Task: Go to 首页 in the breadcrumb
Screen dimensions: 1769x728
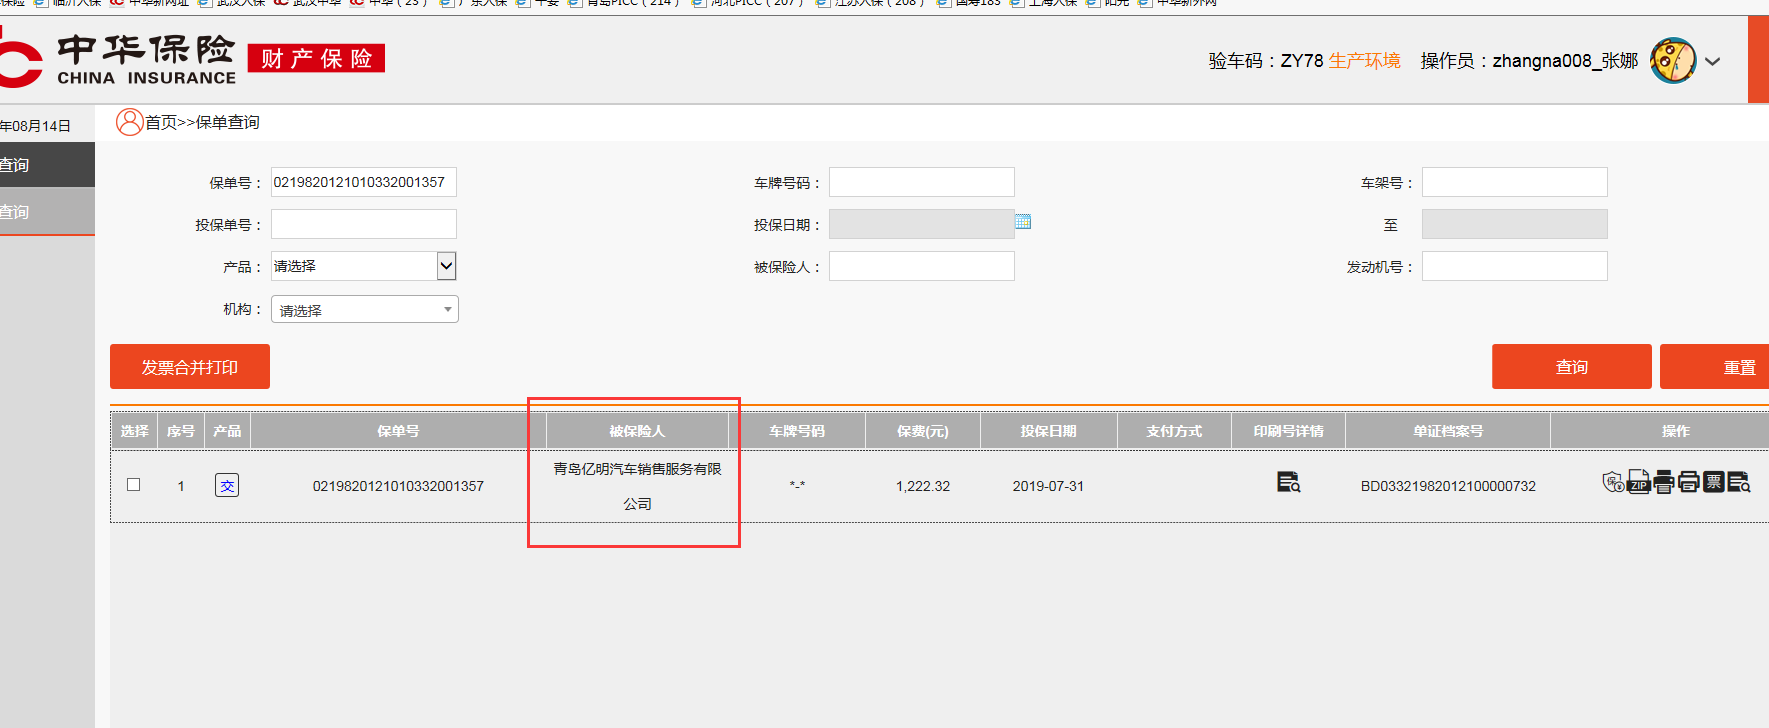Action: click(x=161, y=122)
